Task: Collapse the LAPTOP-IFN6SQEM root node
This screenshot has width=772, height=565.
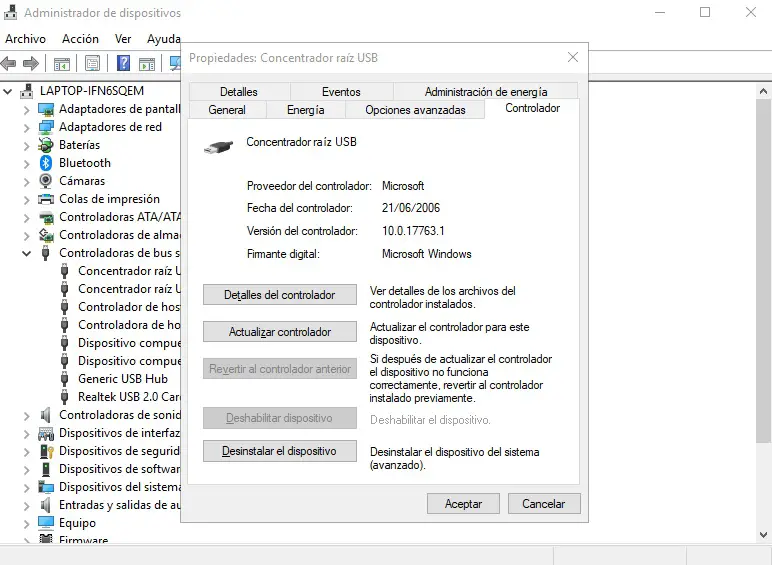Action: (7, 91)
